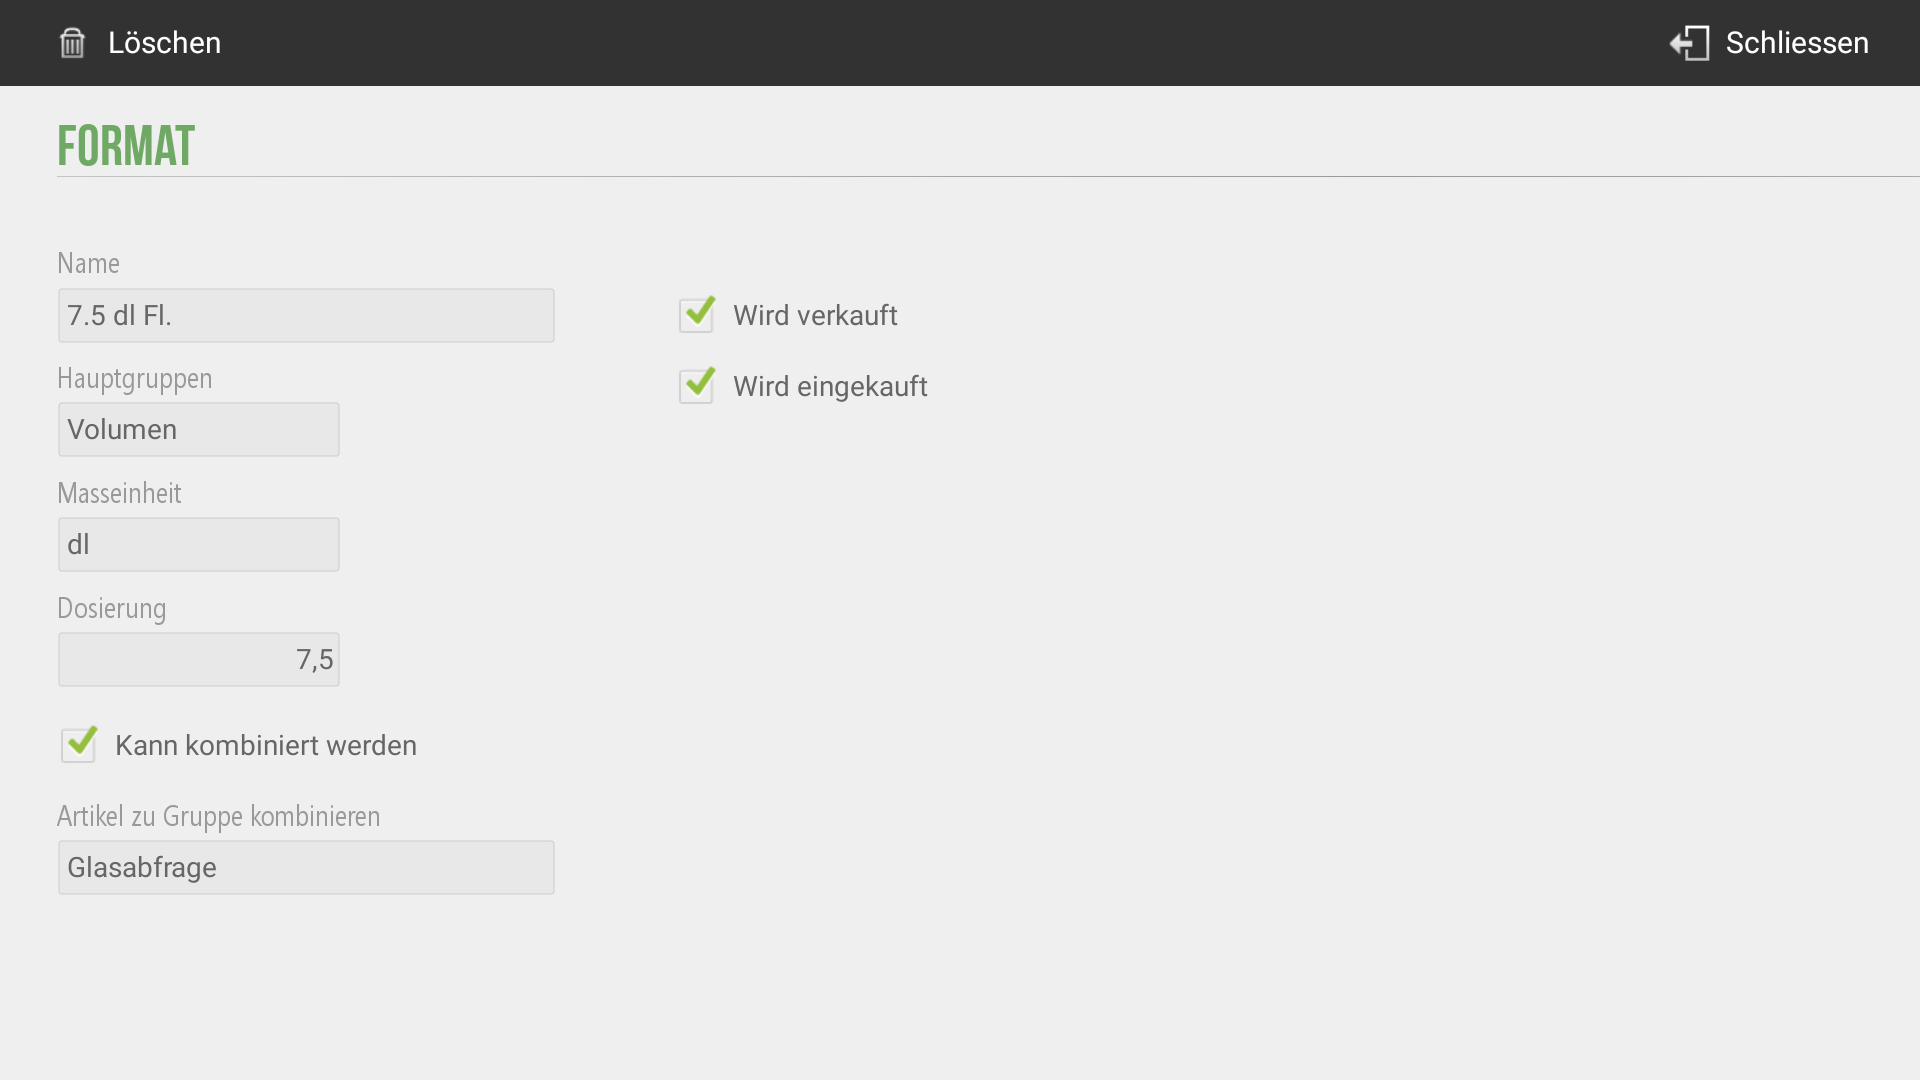Select the Schliessen text label
Screen dimensions: 1920x1080
click(1797, 43)
